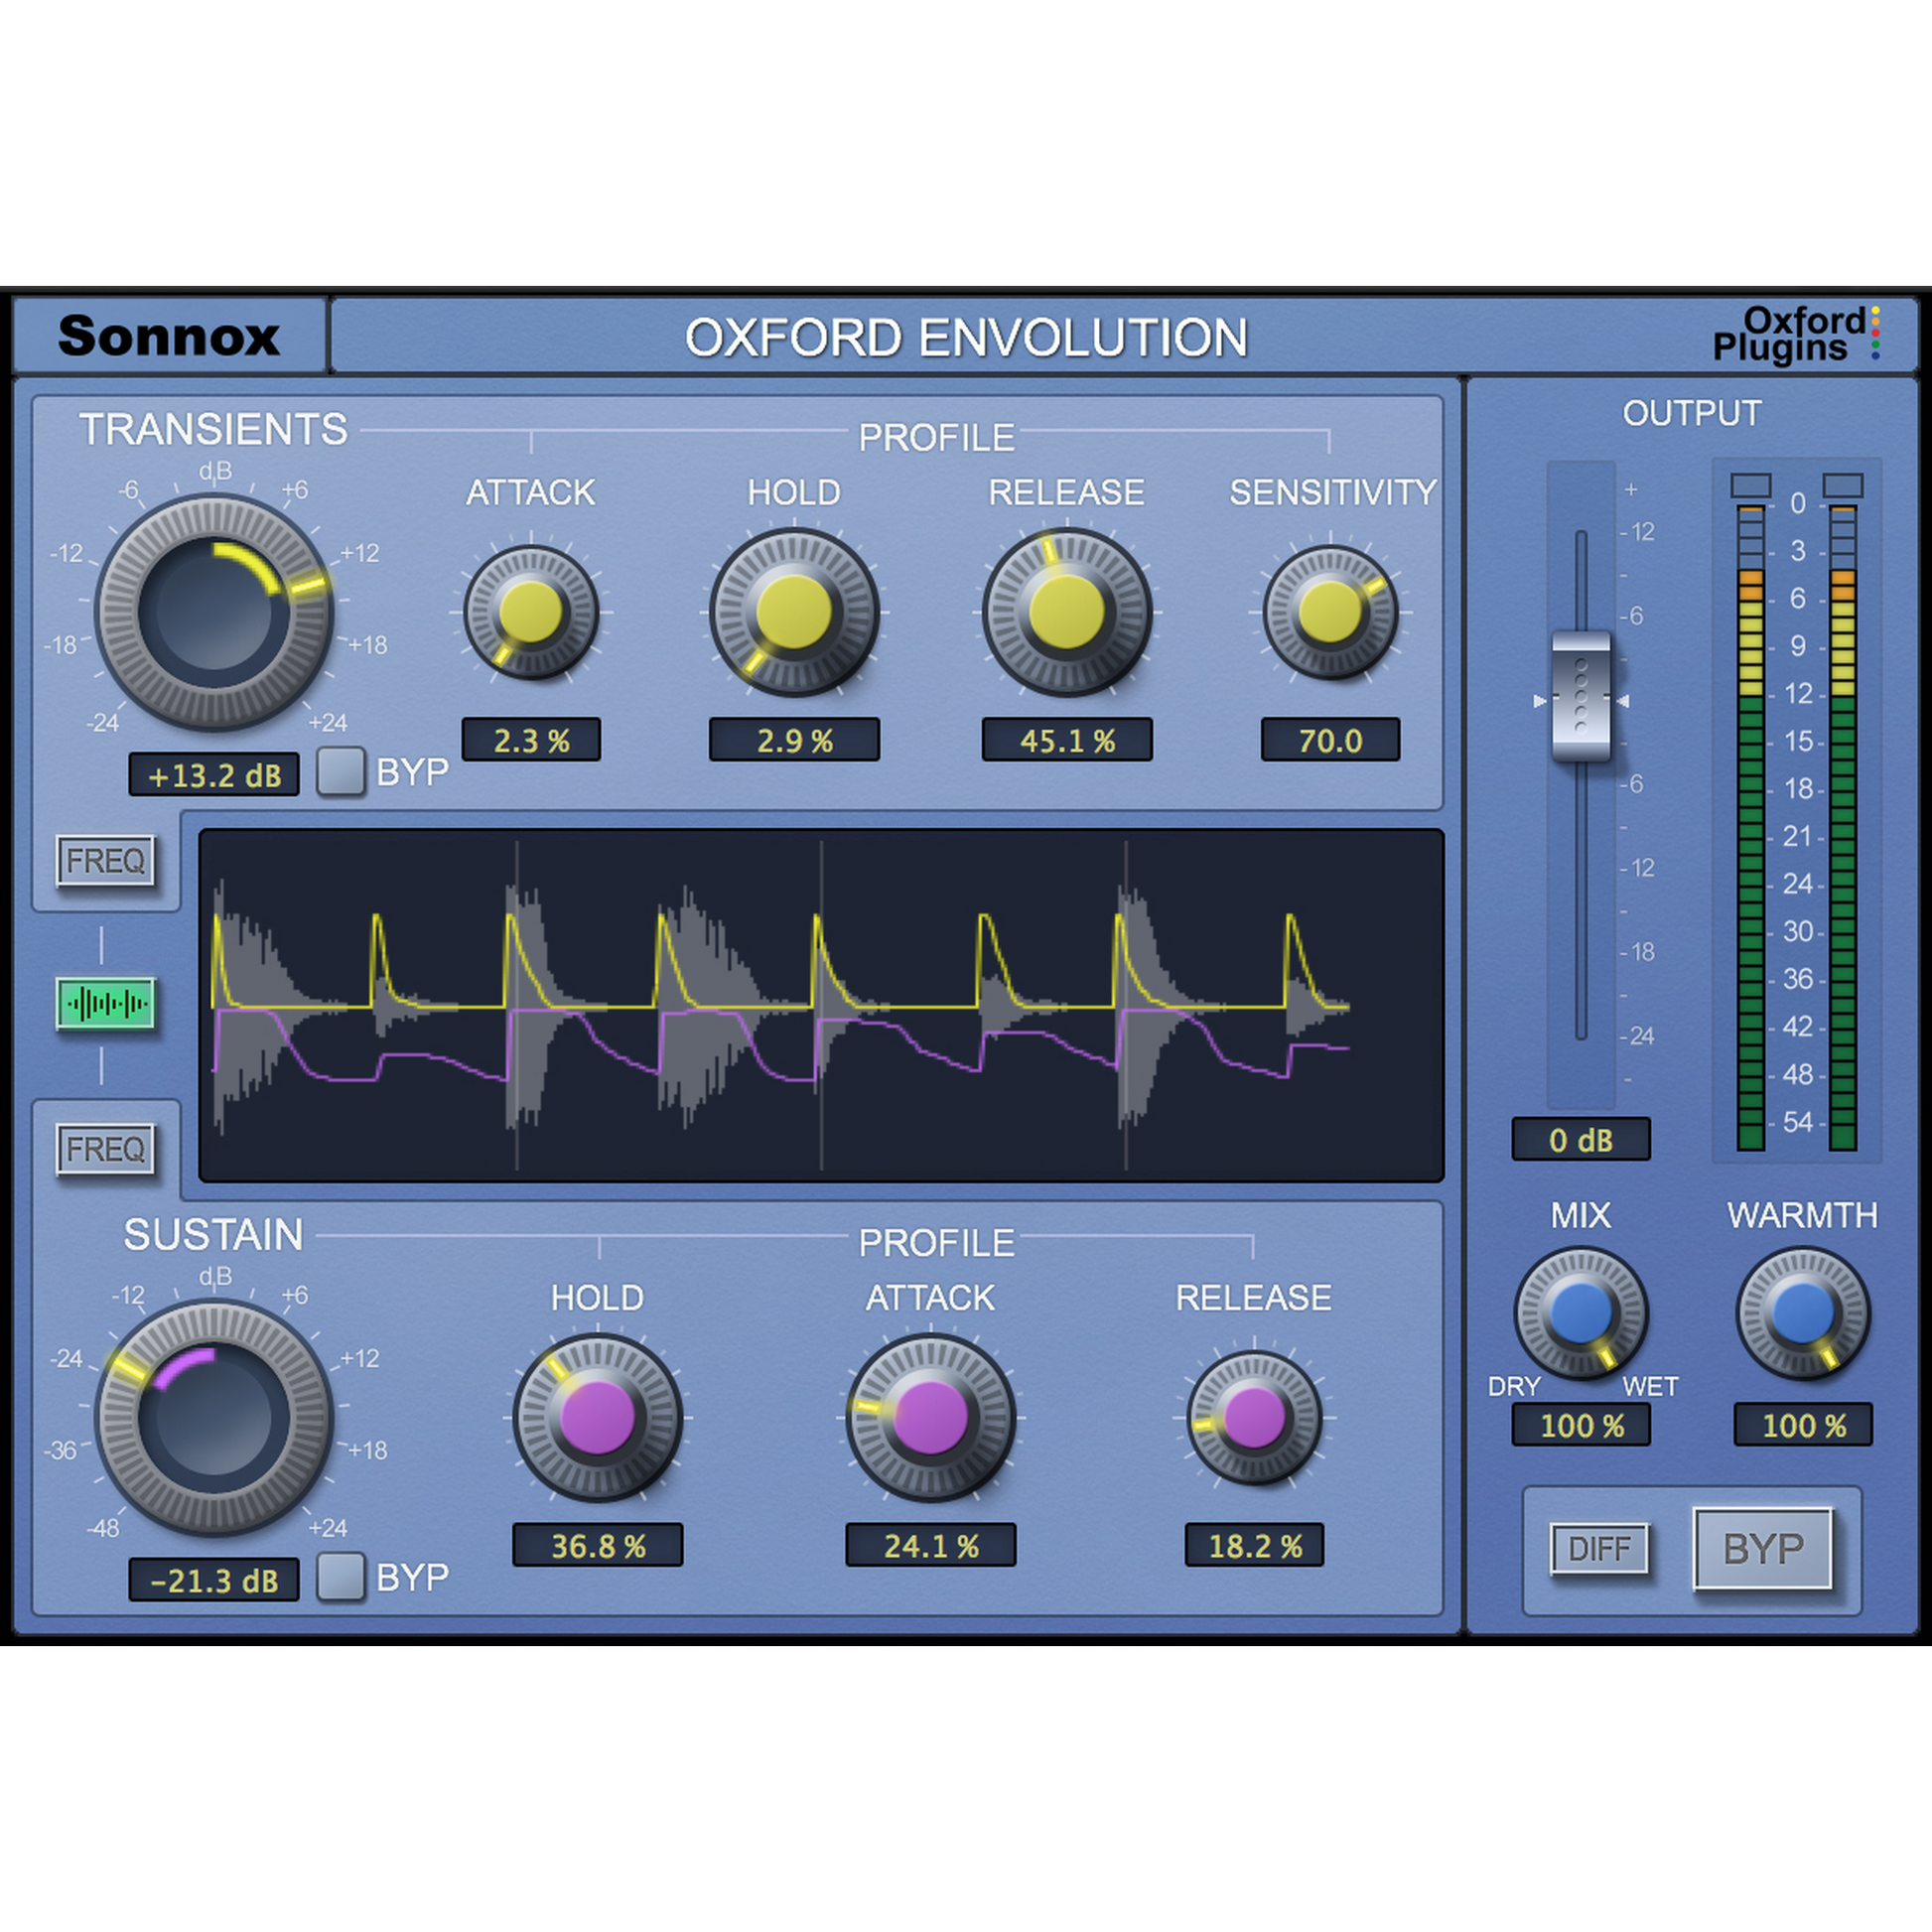The width and height of the screenshot is (1932, 1932).
Task: Click the output fader handle
Action: click(1581, 697)
